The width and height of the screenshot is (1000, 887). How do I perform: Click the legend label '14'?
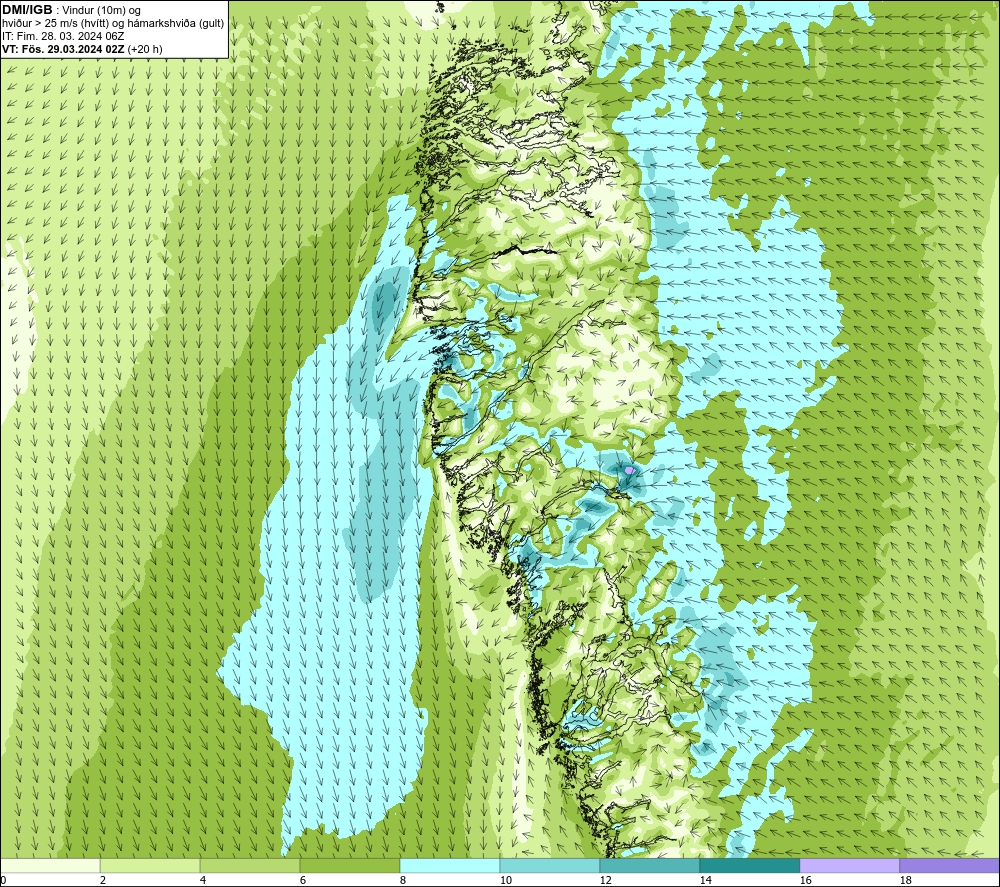[x=705, y=881]
